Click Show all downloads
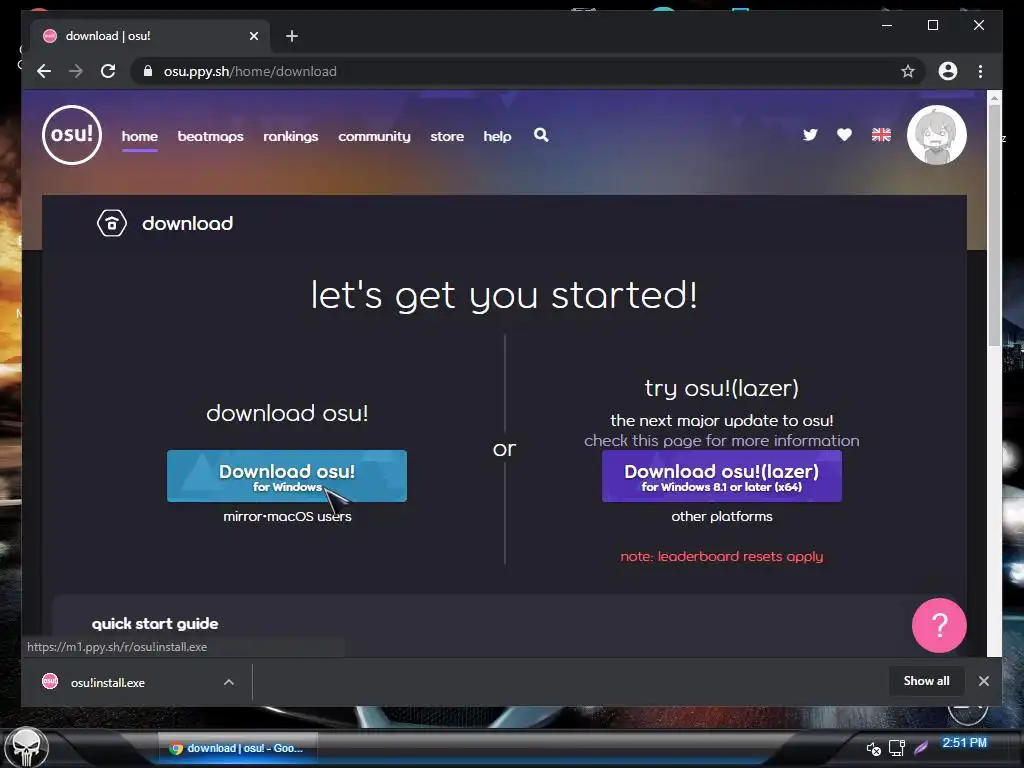1024x768 pixels. click(926, 680)
